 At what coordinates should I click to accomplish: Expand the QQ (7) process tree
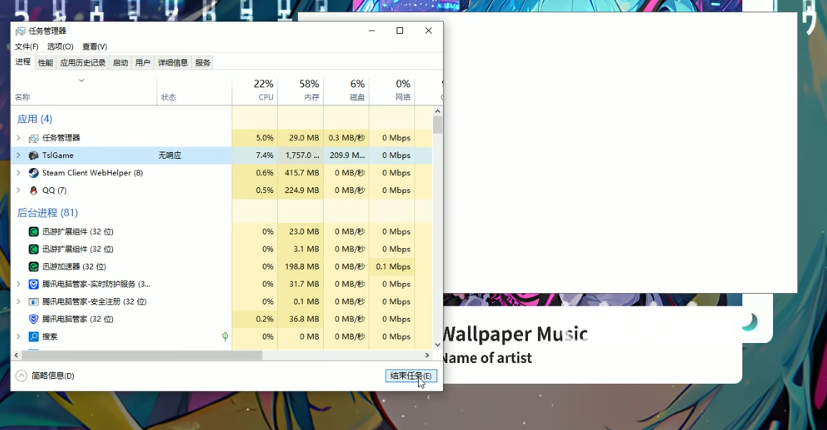pos(18,190)
